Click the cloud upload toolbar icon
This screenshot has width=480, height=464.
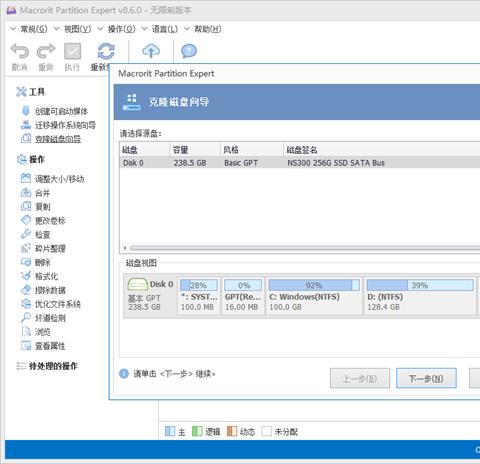[x=151, y=51]
